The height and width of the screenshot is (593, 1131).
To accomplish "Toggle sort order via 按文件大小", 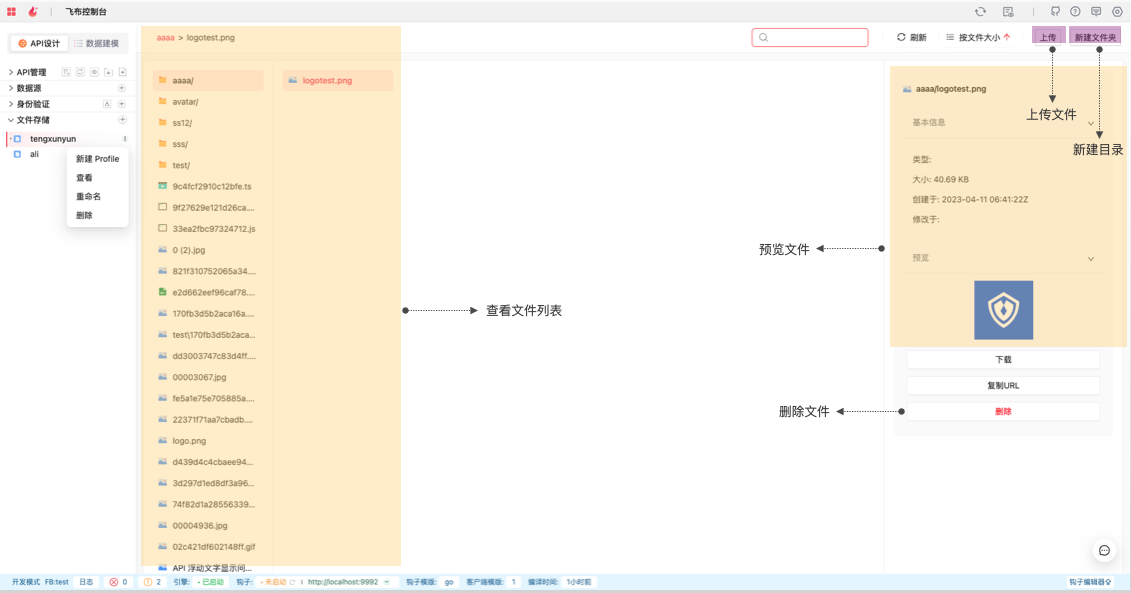I will (978, 38).
